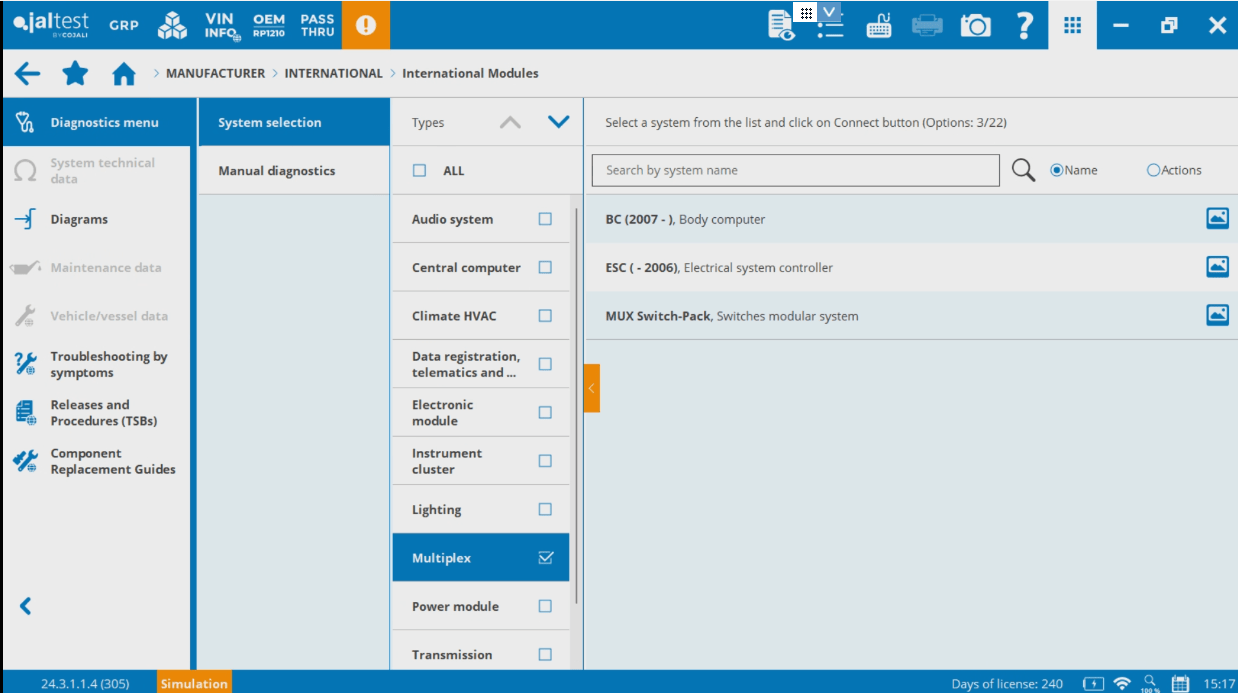Click the help question mark icon
The image size is (1238, 693).
[x=1024, y=26]
